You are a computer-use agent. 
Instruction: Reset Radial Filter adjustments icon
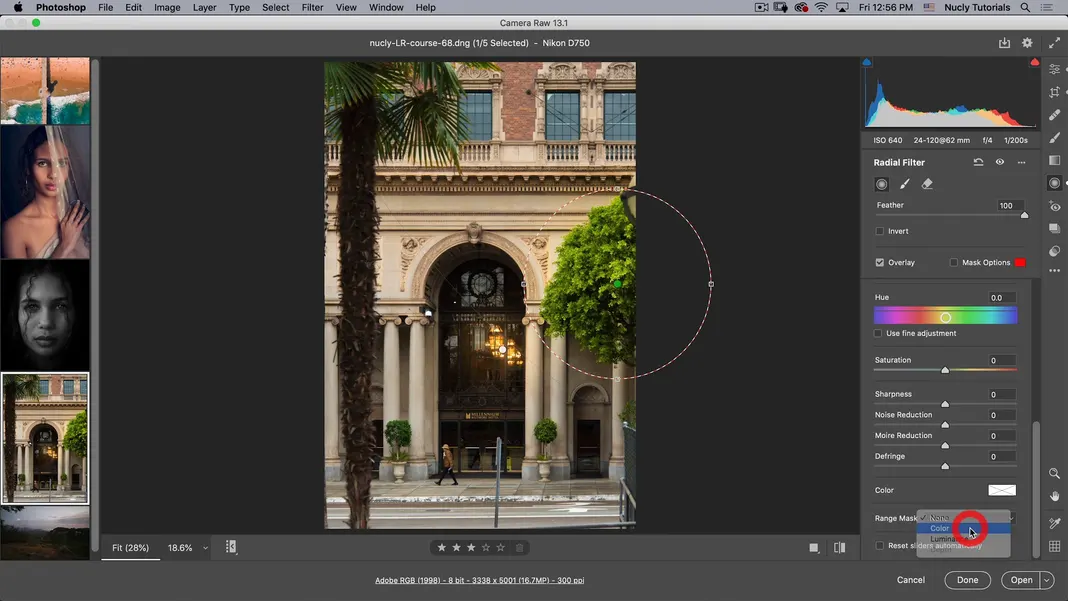(x=978, y=162)
